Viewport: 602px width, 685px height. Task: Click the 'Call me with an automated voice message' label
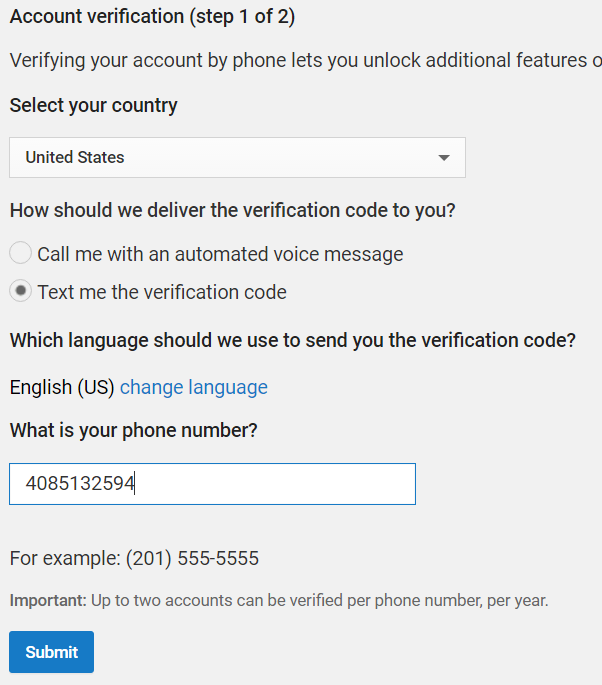[220, 254]
